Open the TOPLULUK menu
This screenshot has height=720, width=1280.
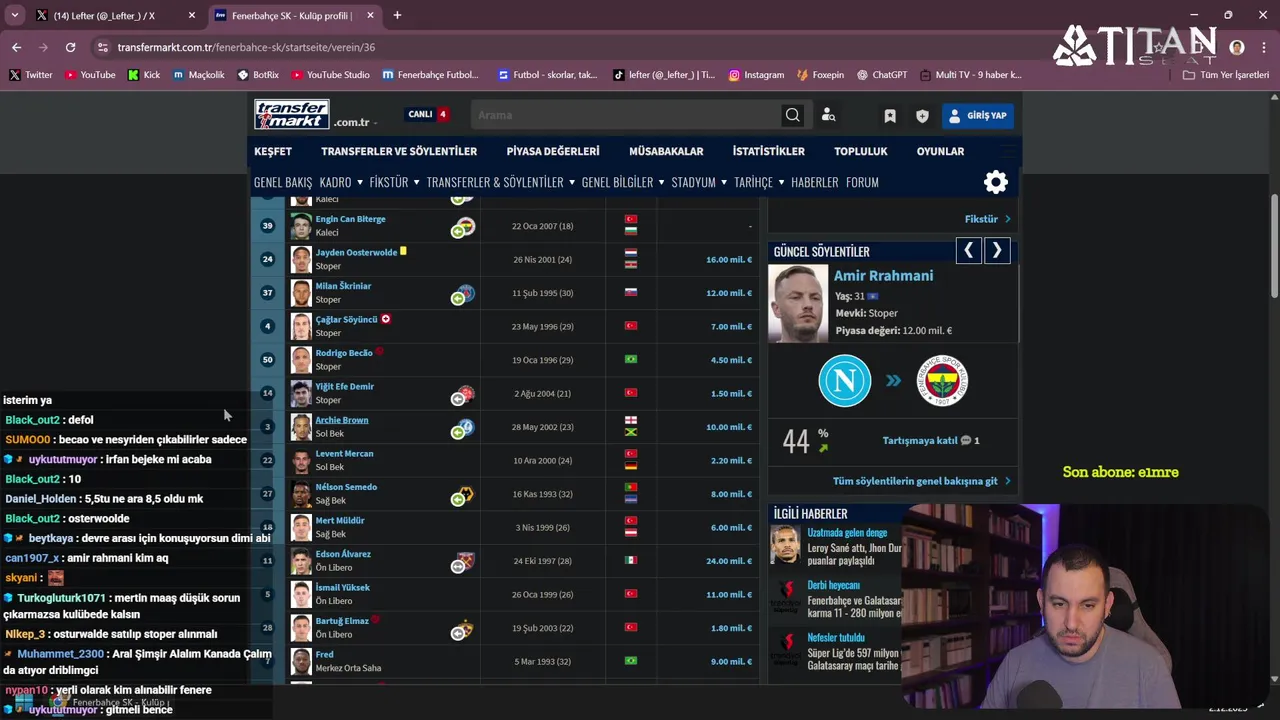tap(861, 151)
